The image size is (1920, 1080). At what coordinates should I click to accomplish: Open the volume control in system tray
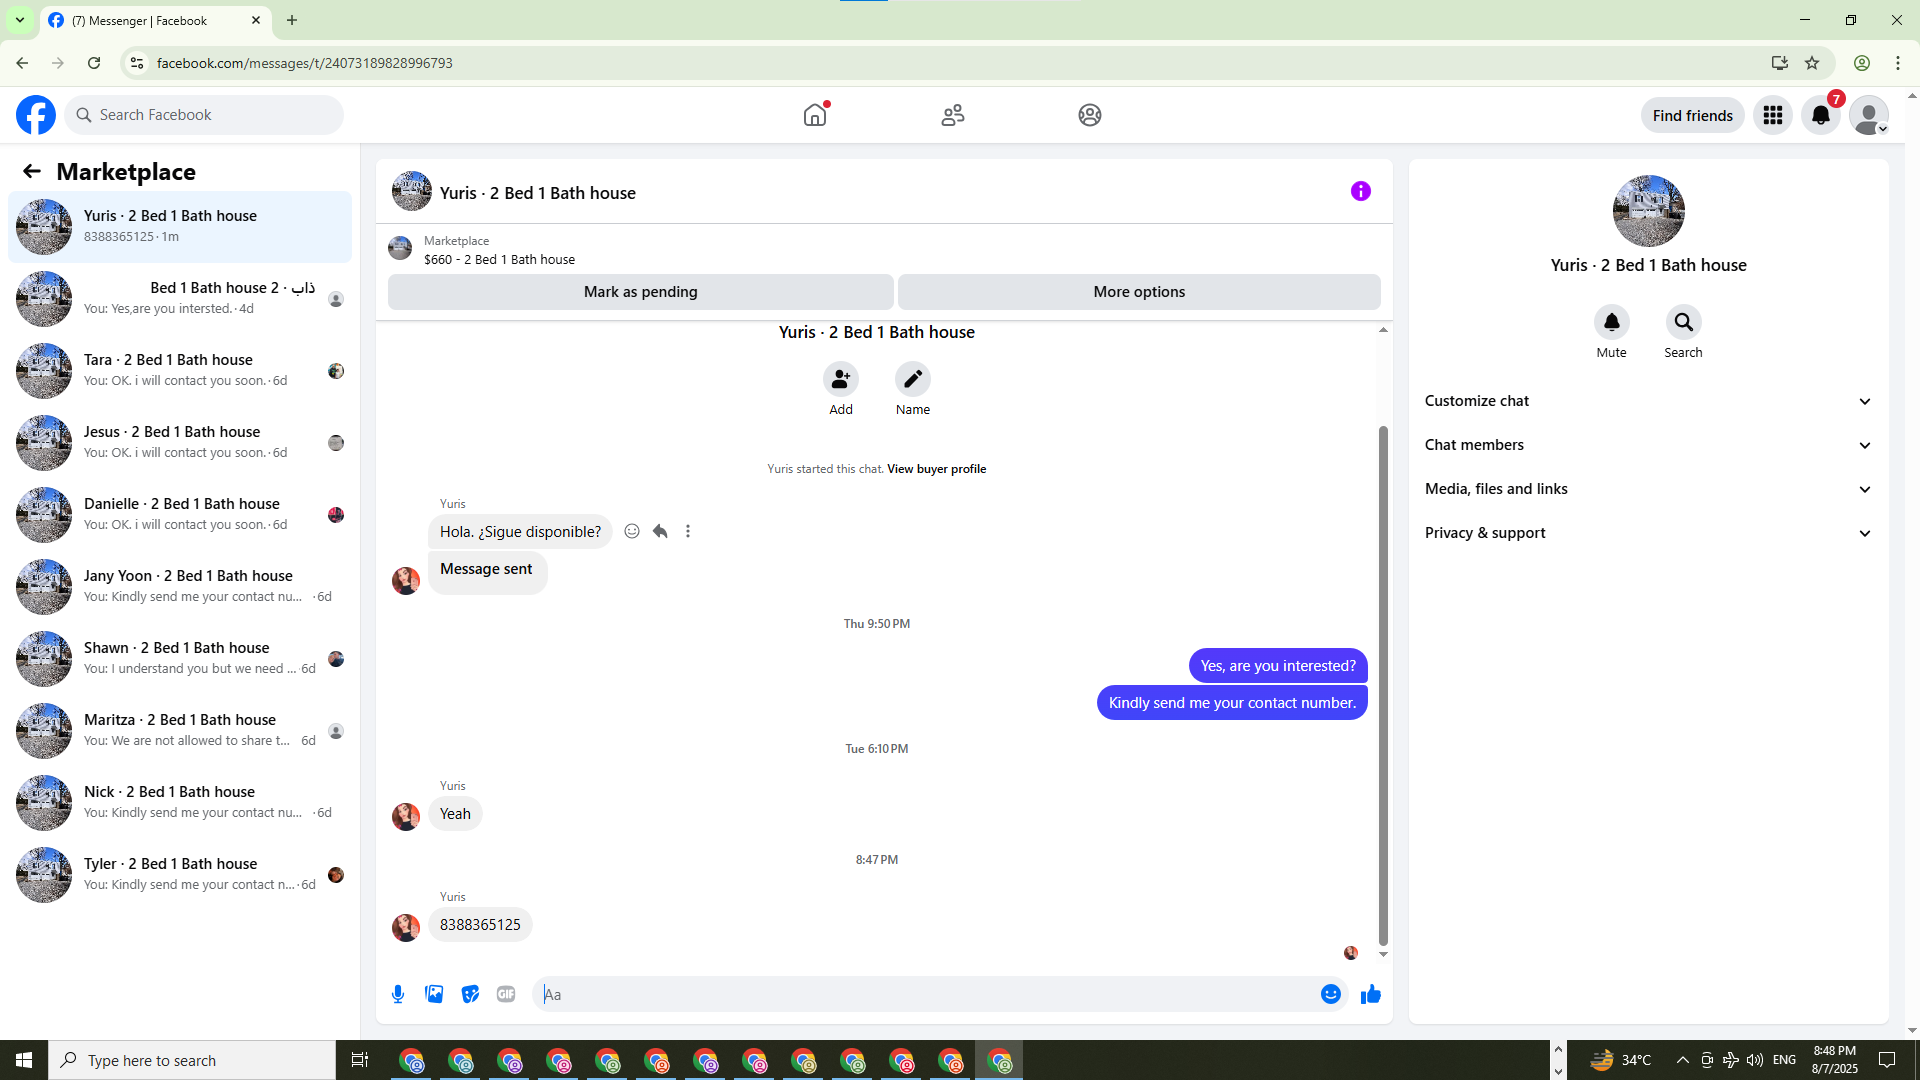click(1755, 1060)
